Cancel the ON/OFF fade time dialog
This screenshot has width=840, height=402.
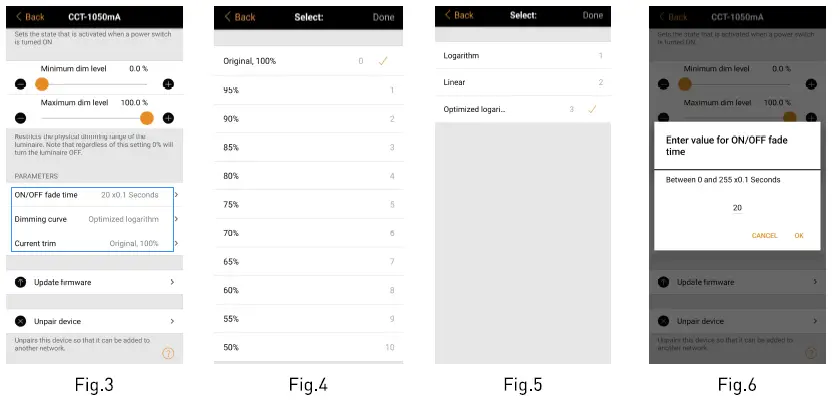(x=764, y=236)
